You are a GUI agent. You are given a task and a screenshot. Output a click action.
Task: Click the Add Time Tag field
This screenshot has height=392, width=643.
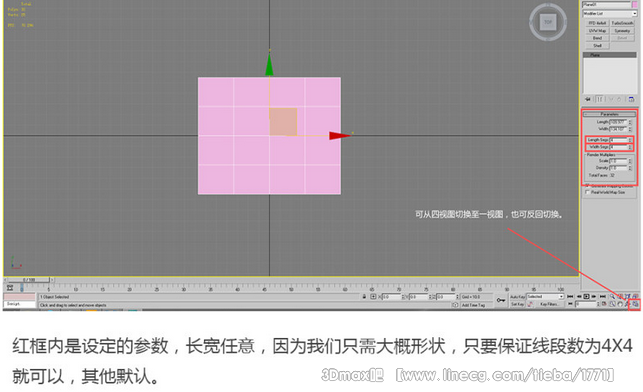coord(477,305)
